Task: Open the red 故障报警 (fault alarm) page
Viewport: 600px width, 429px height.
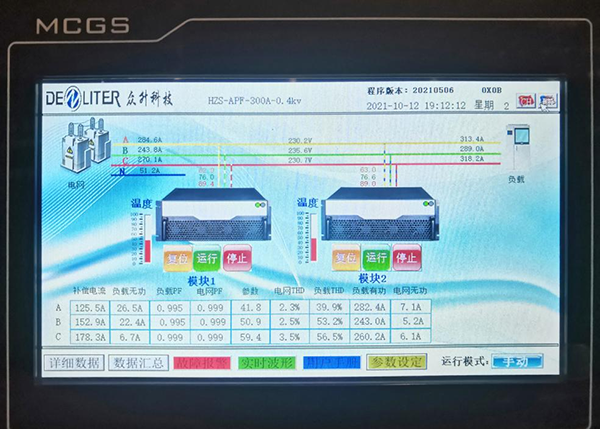Action: (201, 362)
